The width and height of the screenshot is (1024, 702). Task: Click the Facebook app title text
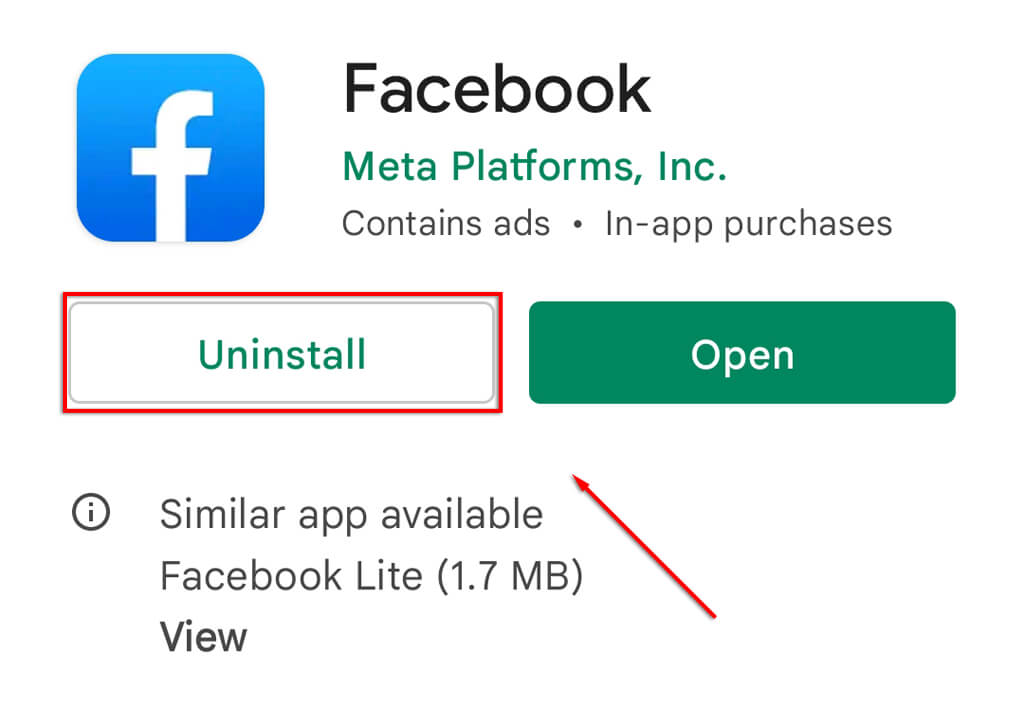coord(497,89)
